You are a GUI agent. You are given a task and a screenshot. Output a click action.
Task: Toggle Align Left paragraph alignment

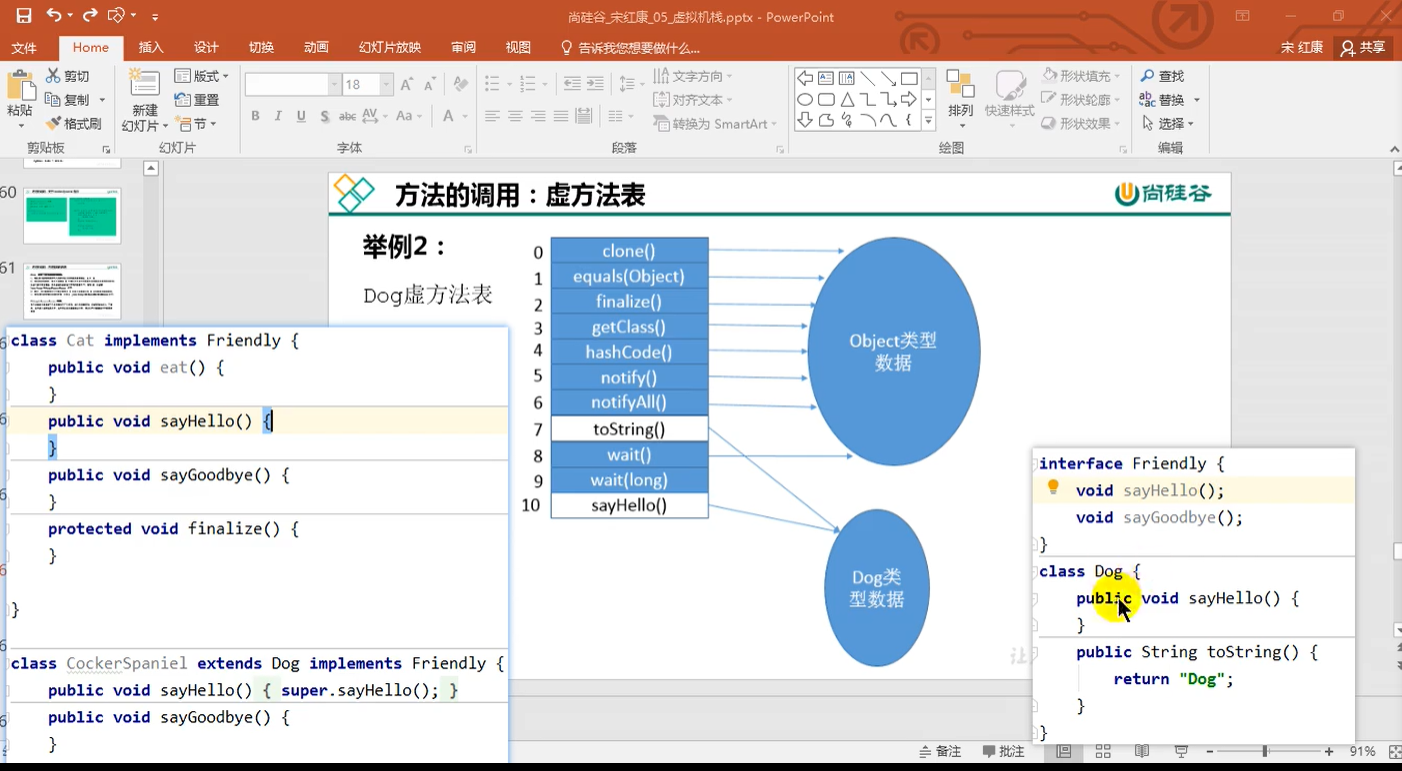[492, 116]
